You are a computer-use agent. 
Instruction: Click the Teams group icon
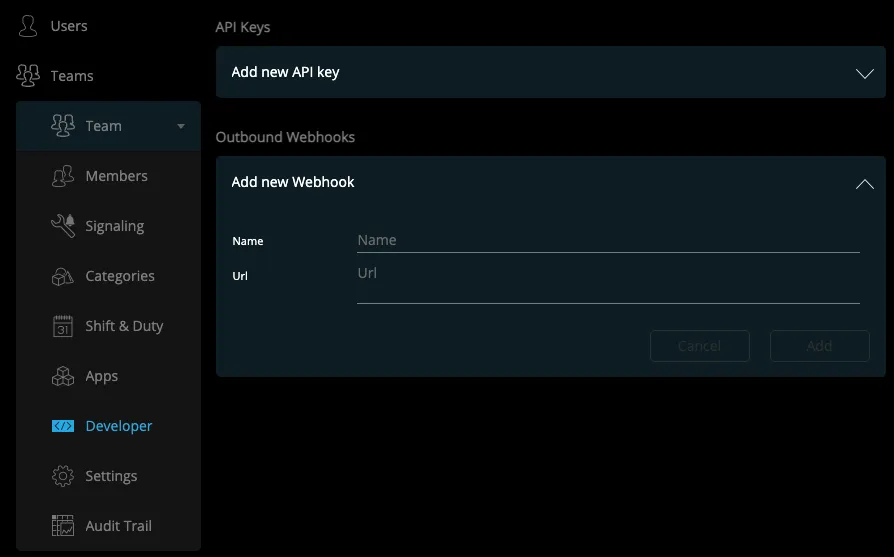coord(28,76)
